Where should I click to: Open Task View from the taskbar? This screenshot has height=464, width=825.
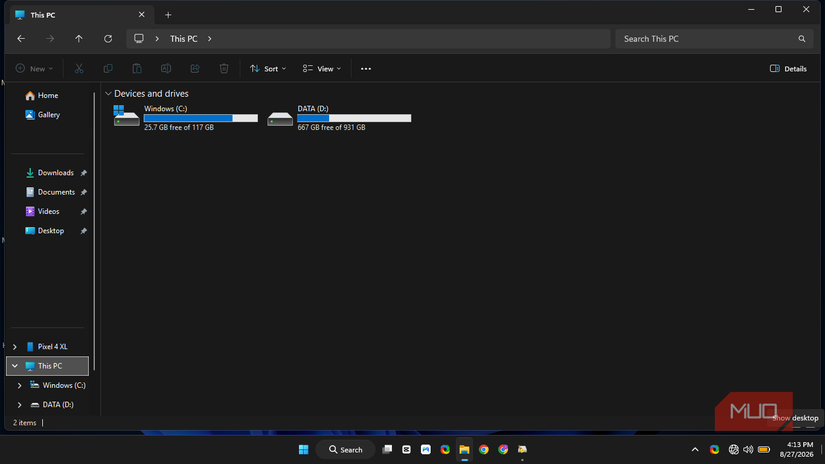click(x=387, y=449)
